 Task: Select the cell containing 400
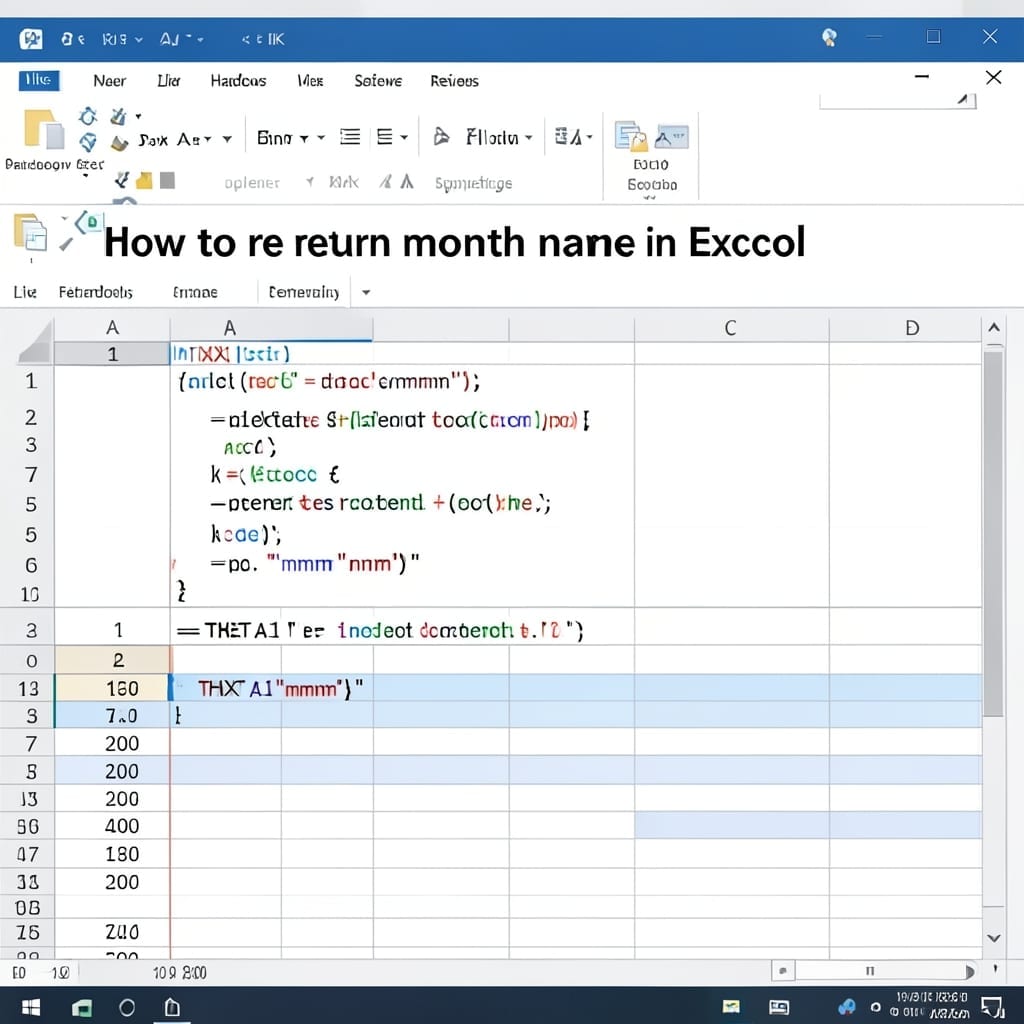coord(112,826)
